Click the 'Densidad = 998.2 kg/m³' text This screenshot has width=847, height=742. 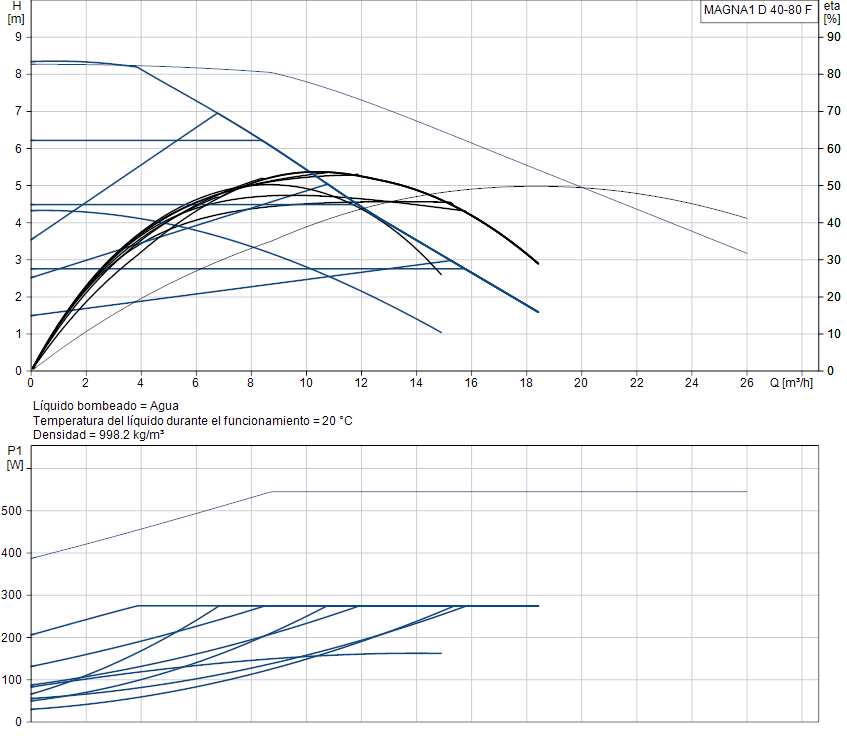pos(98,435)
